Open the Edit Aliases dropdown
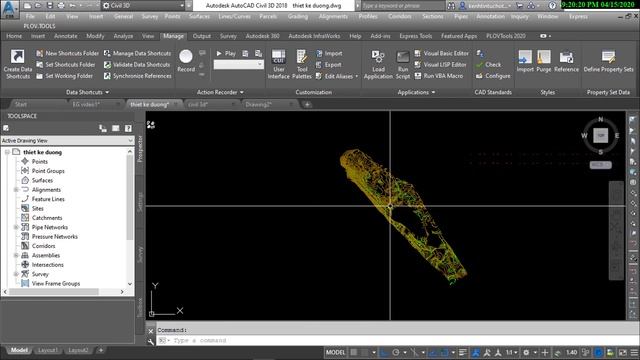This screenshot has width=640, height=360. [x=357, y=76]
